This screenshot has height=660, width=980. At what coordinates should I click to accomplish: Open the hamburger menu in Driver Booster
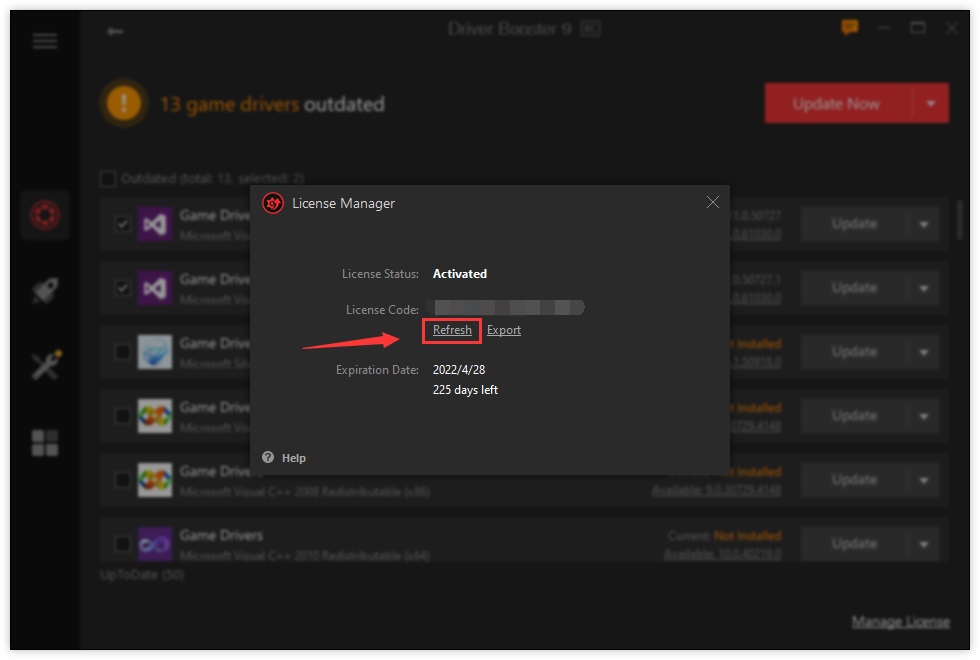click(x=45, y=41)
